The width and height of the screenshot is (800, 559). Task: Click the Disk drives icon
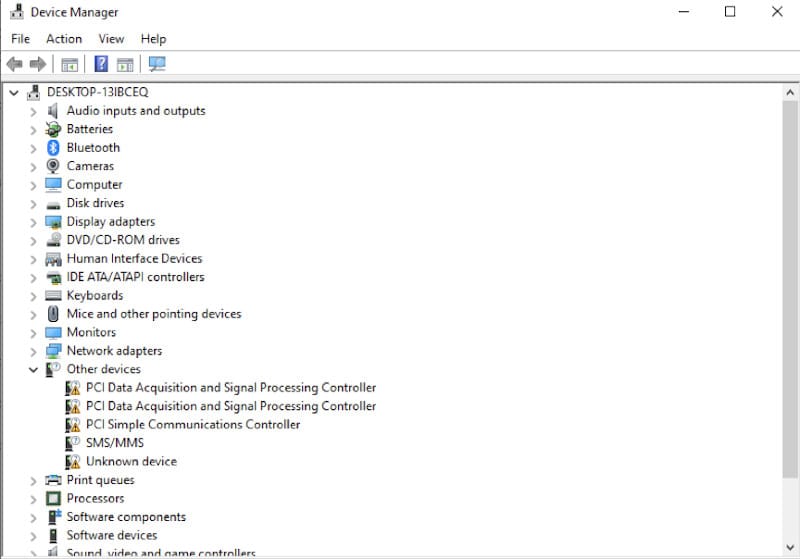tap(53, 205)
